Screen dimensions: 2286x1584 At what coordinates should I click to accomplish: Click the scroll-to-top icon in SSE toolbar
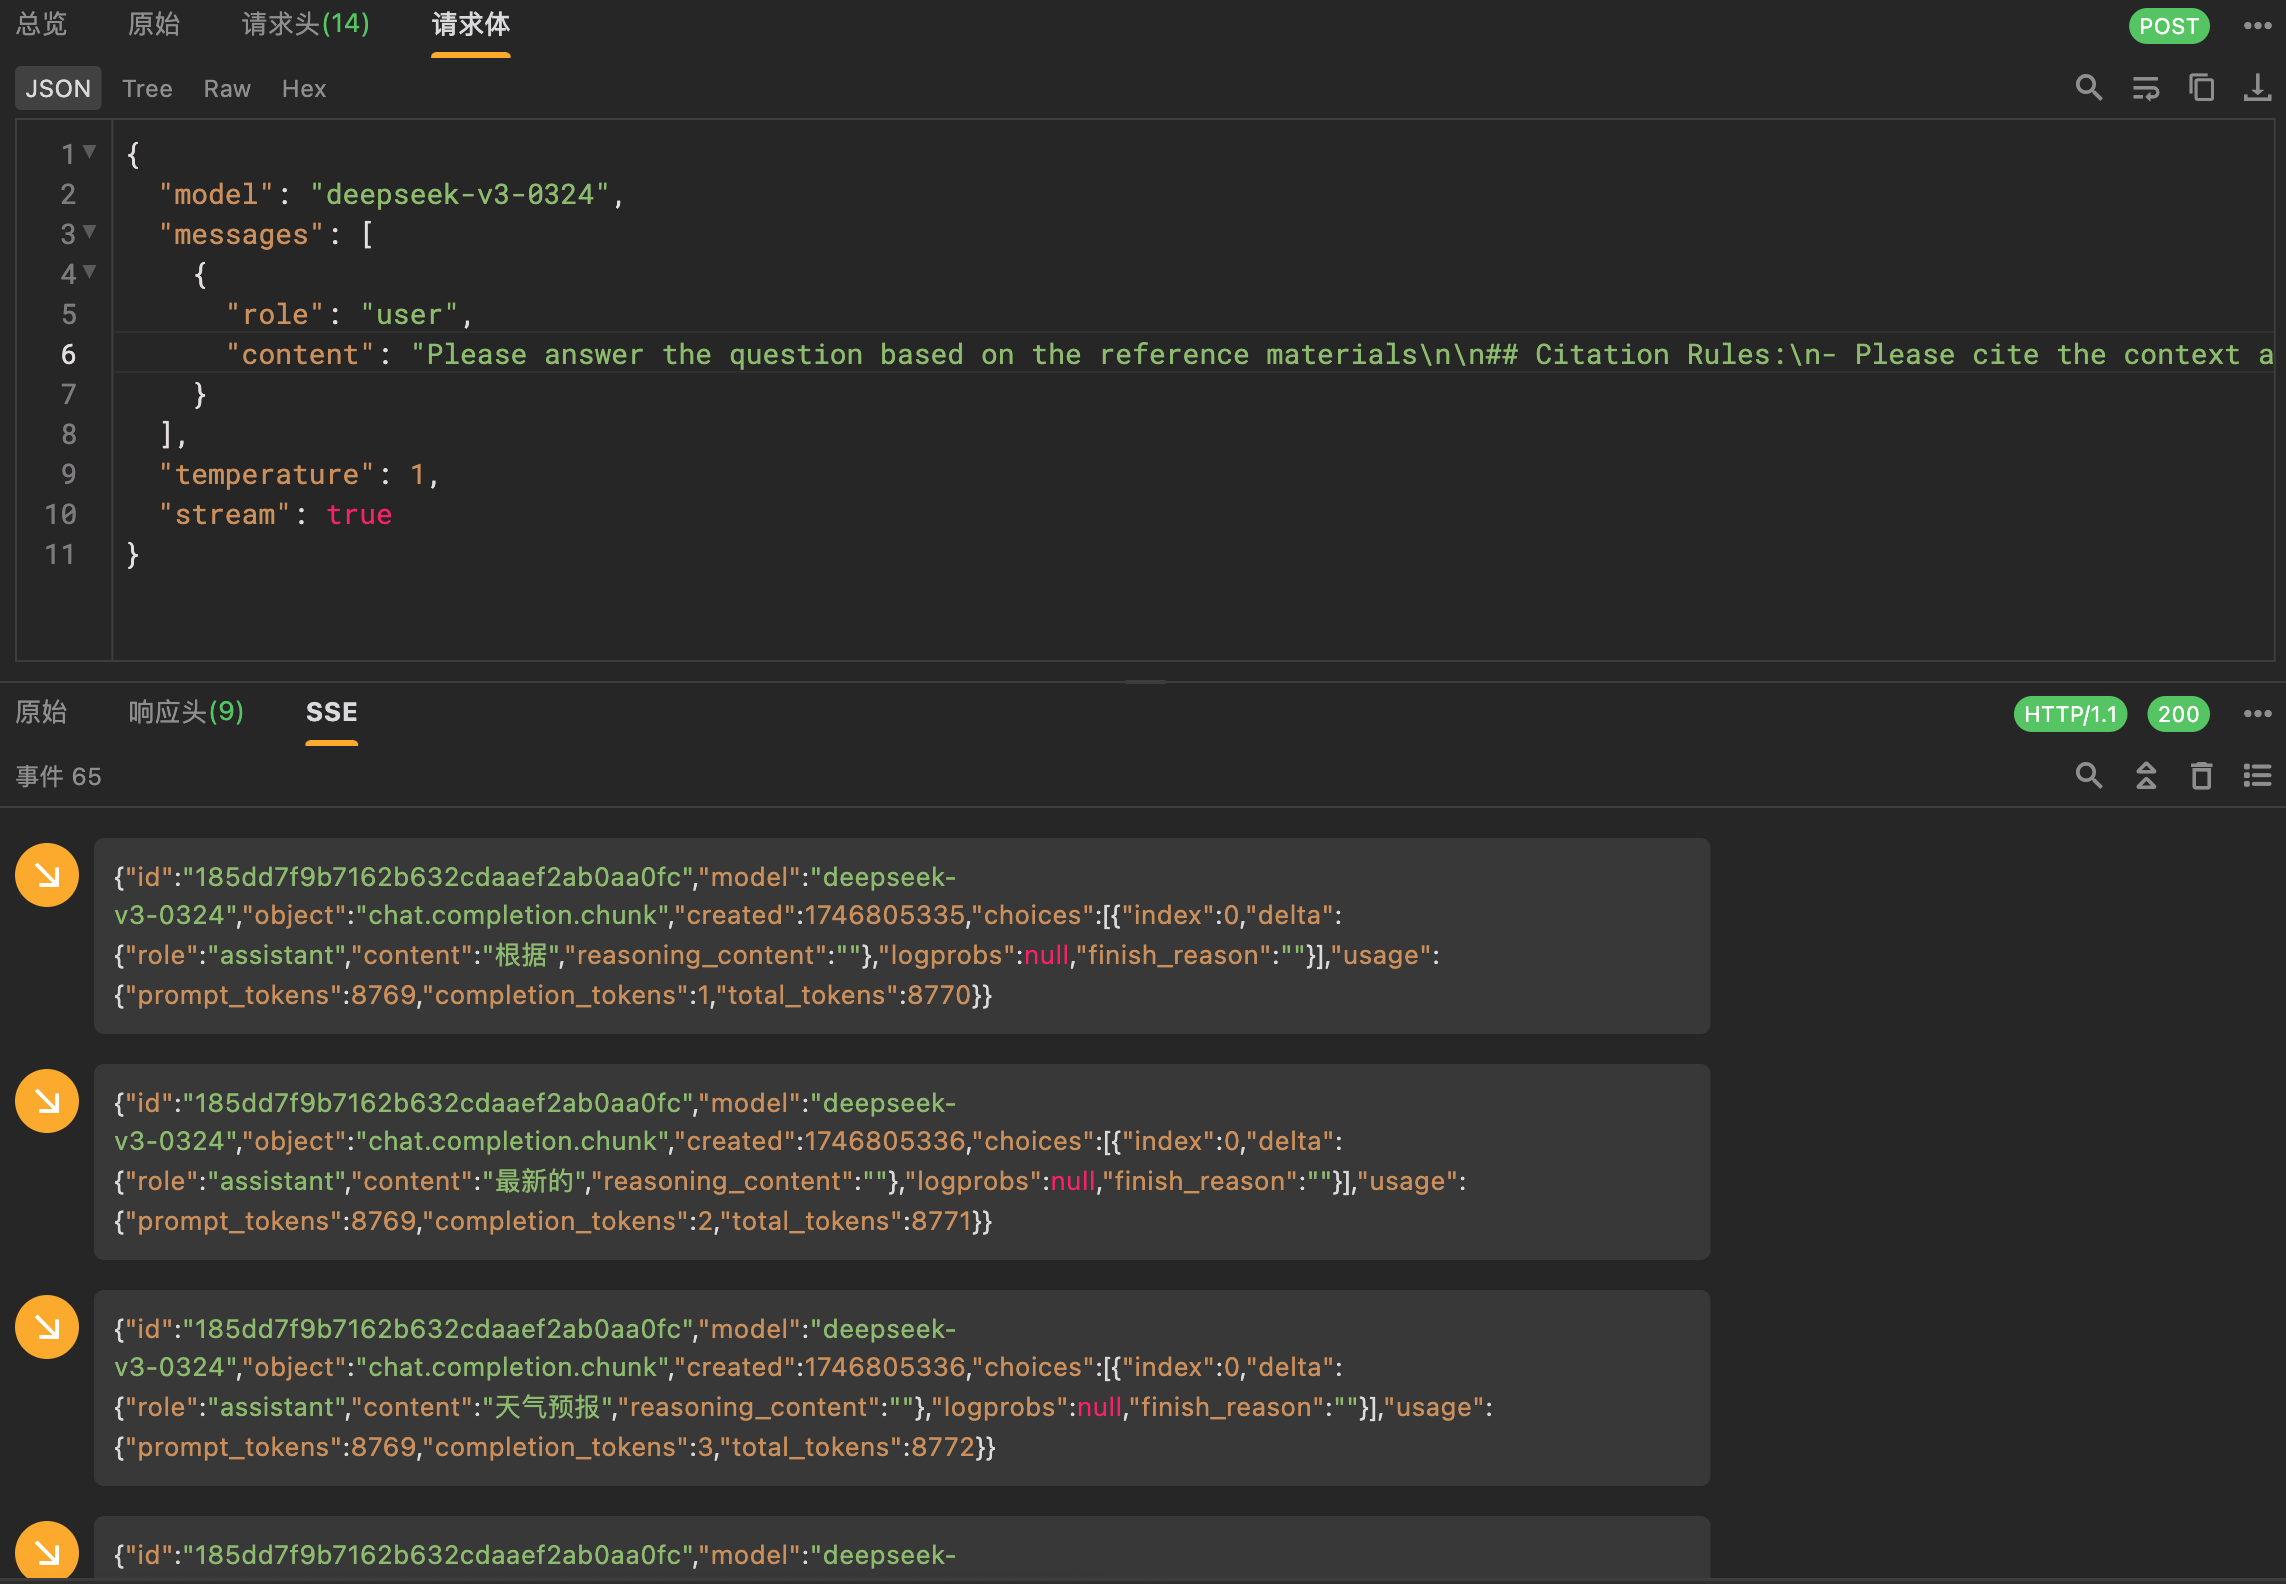[x=2145, y=776]
